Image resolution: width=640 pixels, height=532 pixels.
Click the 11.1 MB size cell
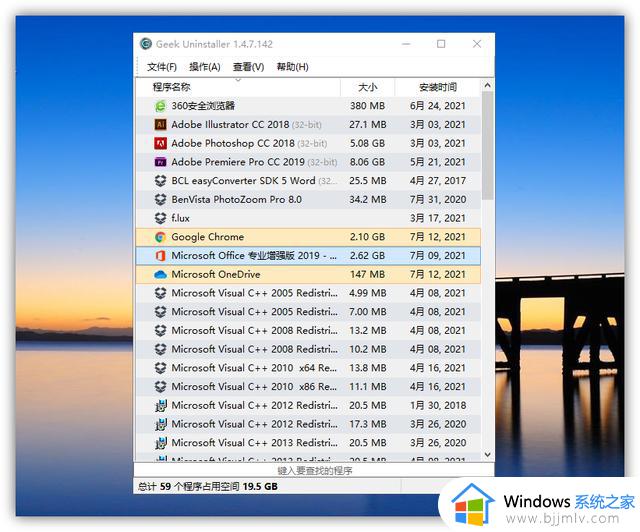pyautogui.click(x=367, y=387)
